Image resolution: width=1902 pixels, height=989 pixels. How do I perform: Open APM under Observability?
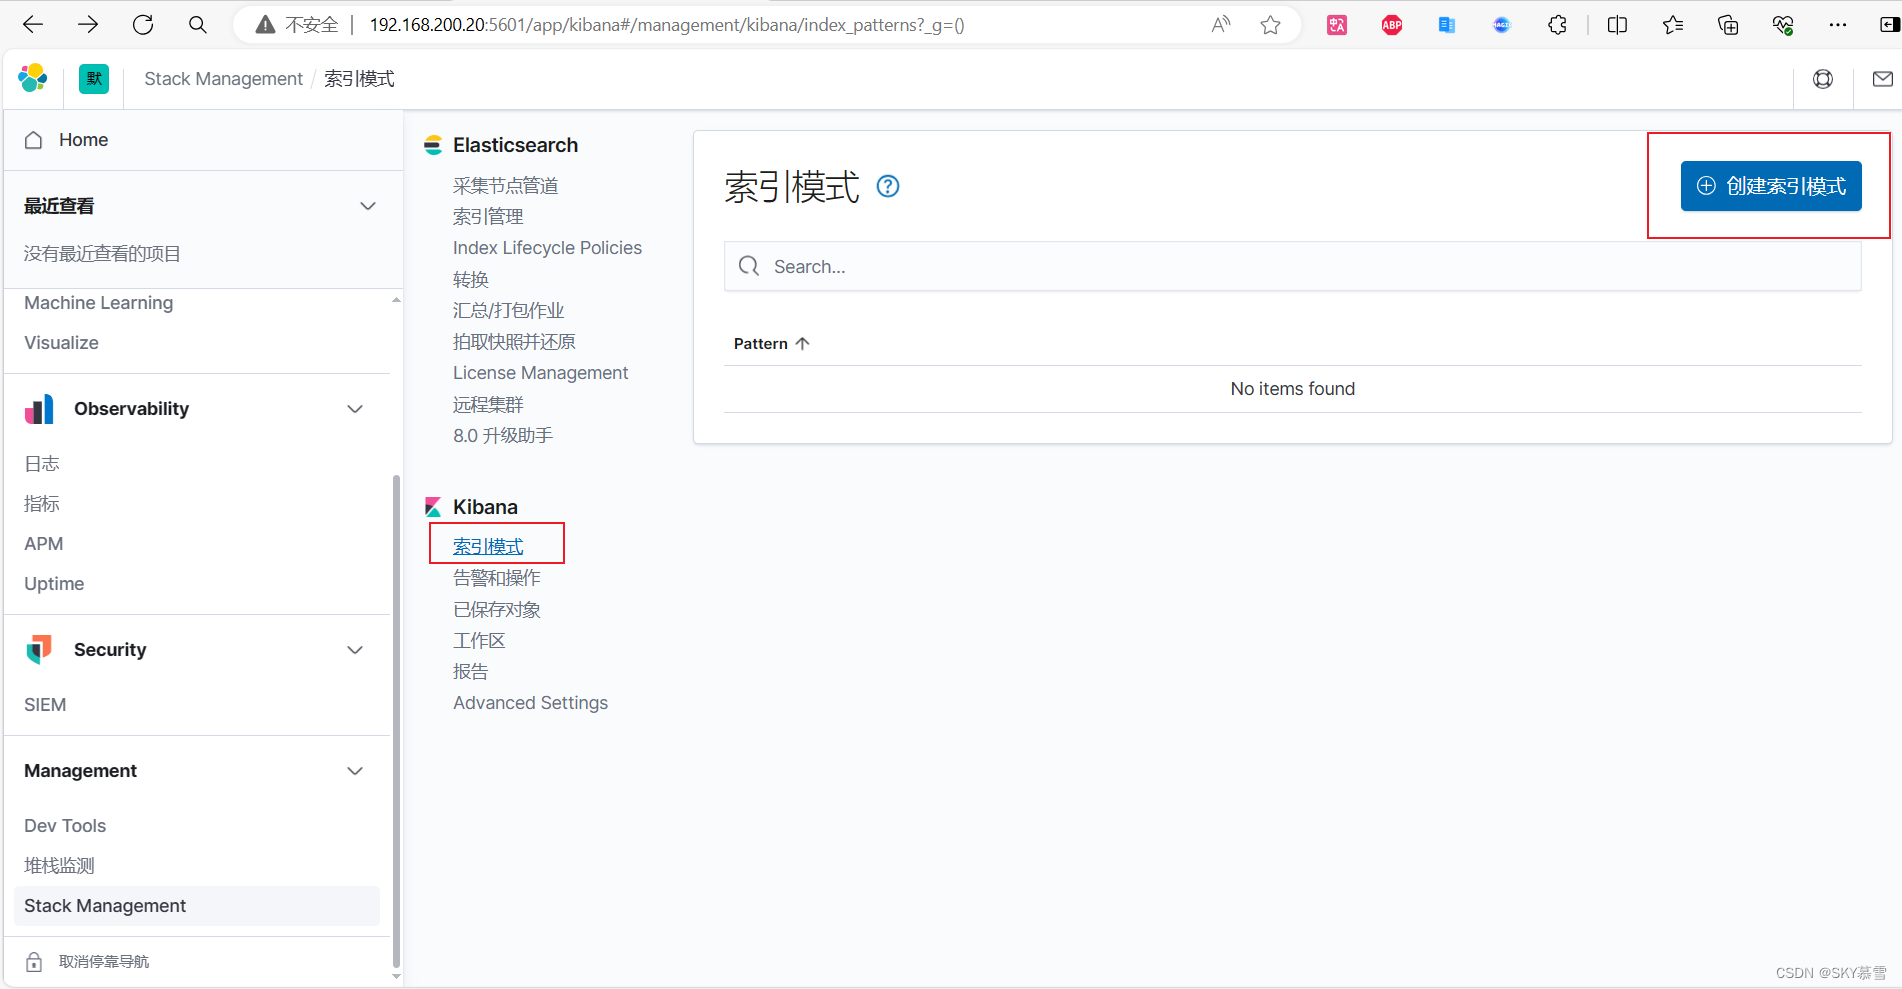(43, 544)
